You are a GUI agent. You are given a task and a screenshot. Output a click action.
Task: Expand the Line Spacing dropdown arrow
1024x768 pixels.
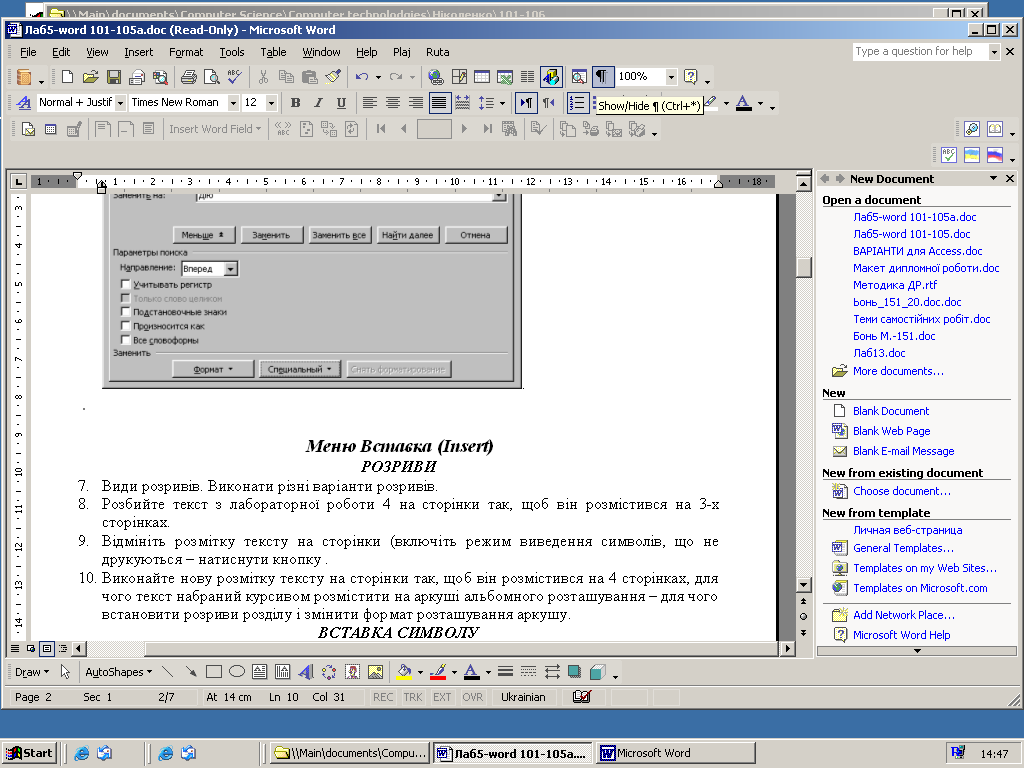[502, 103]
